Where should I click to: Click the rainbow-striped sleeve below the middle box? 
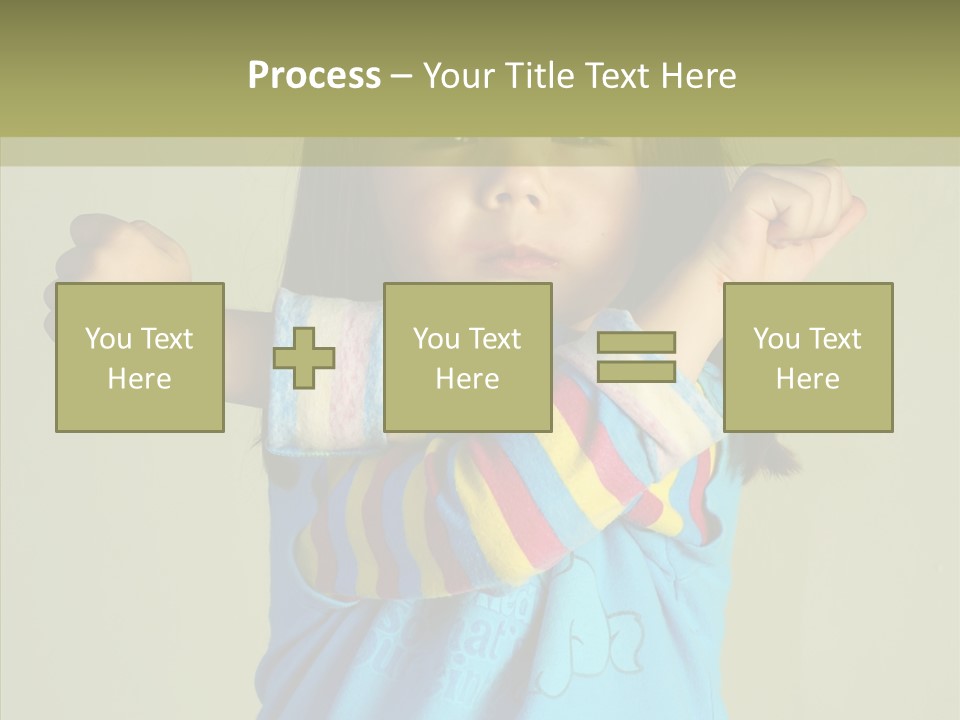click(480, 500)
